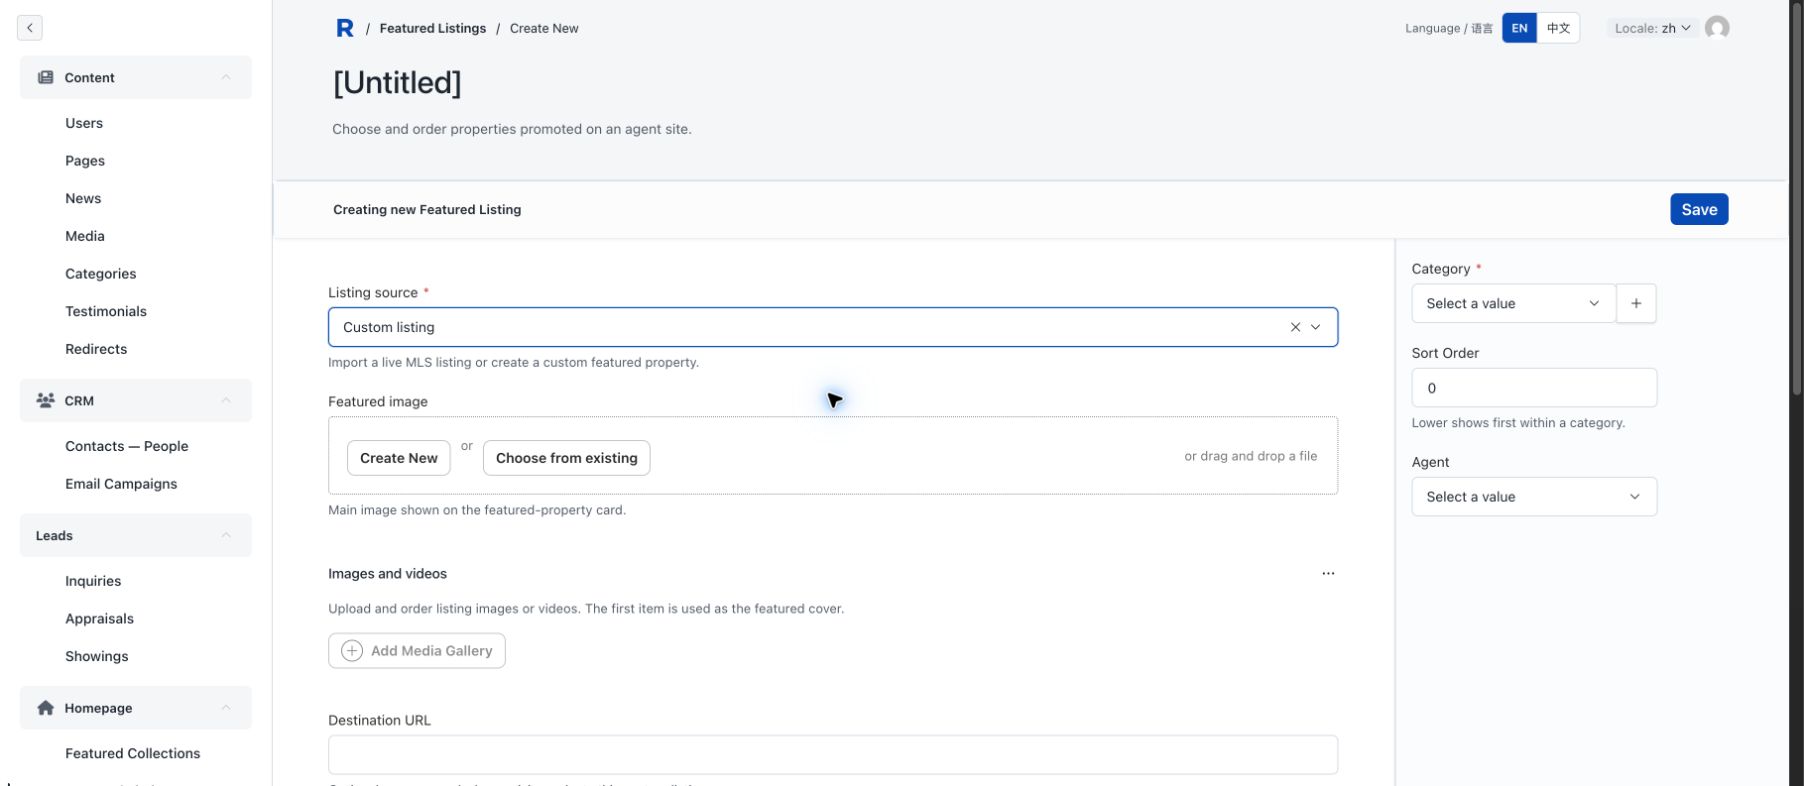The width and height of the screenshot is (1804, 786).
Task: Open Featured Collections in sidebar
Action: 133,753
